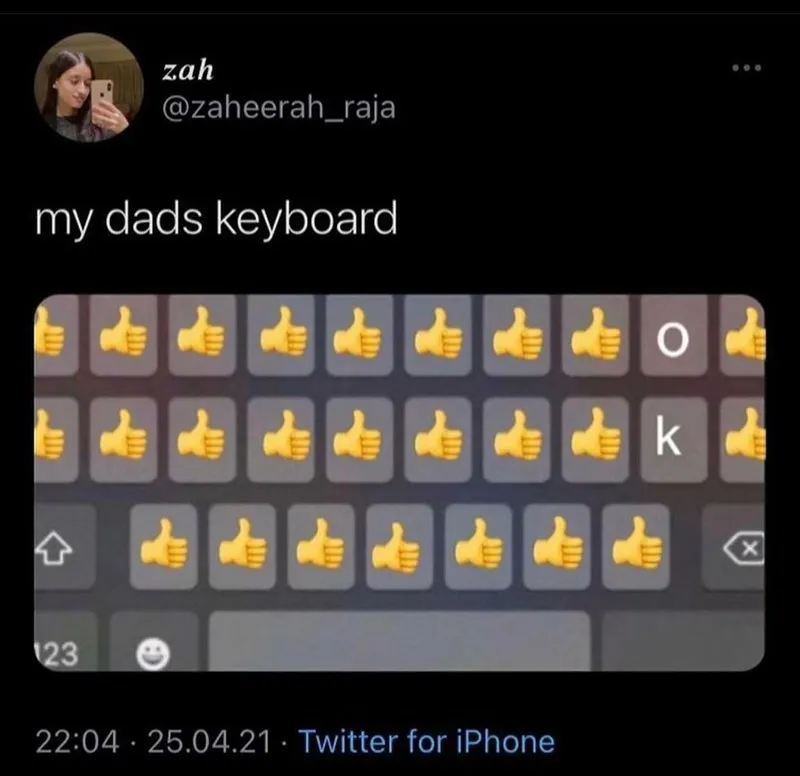Tap the space bar

(399, 642)
